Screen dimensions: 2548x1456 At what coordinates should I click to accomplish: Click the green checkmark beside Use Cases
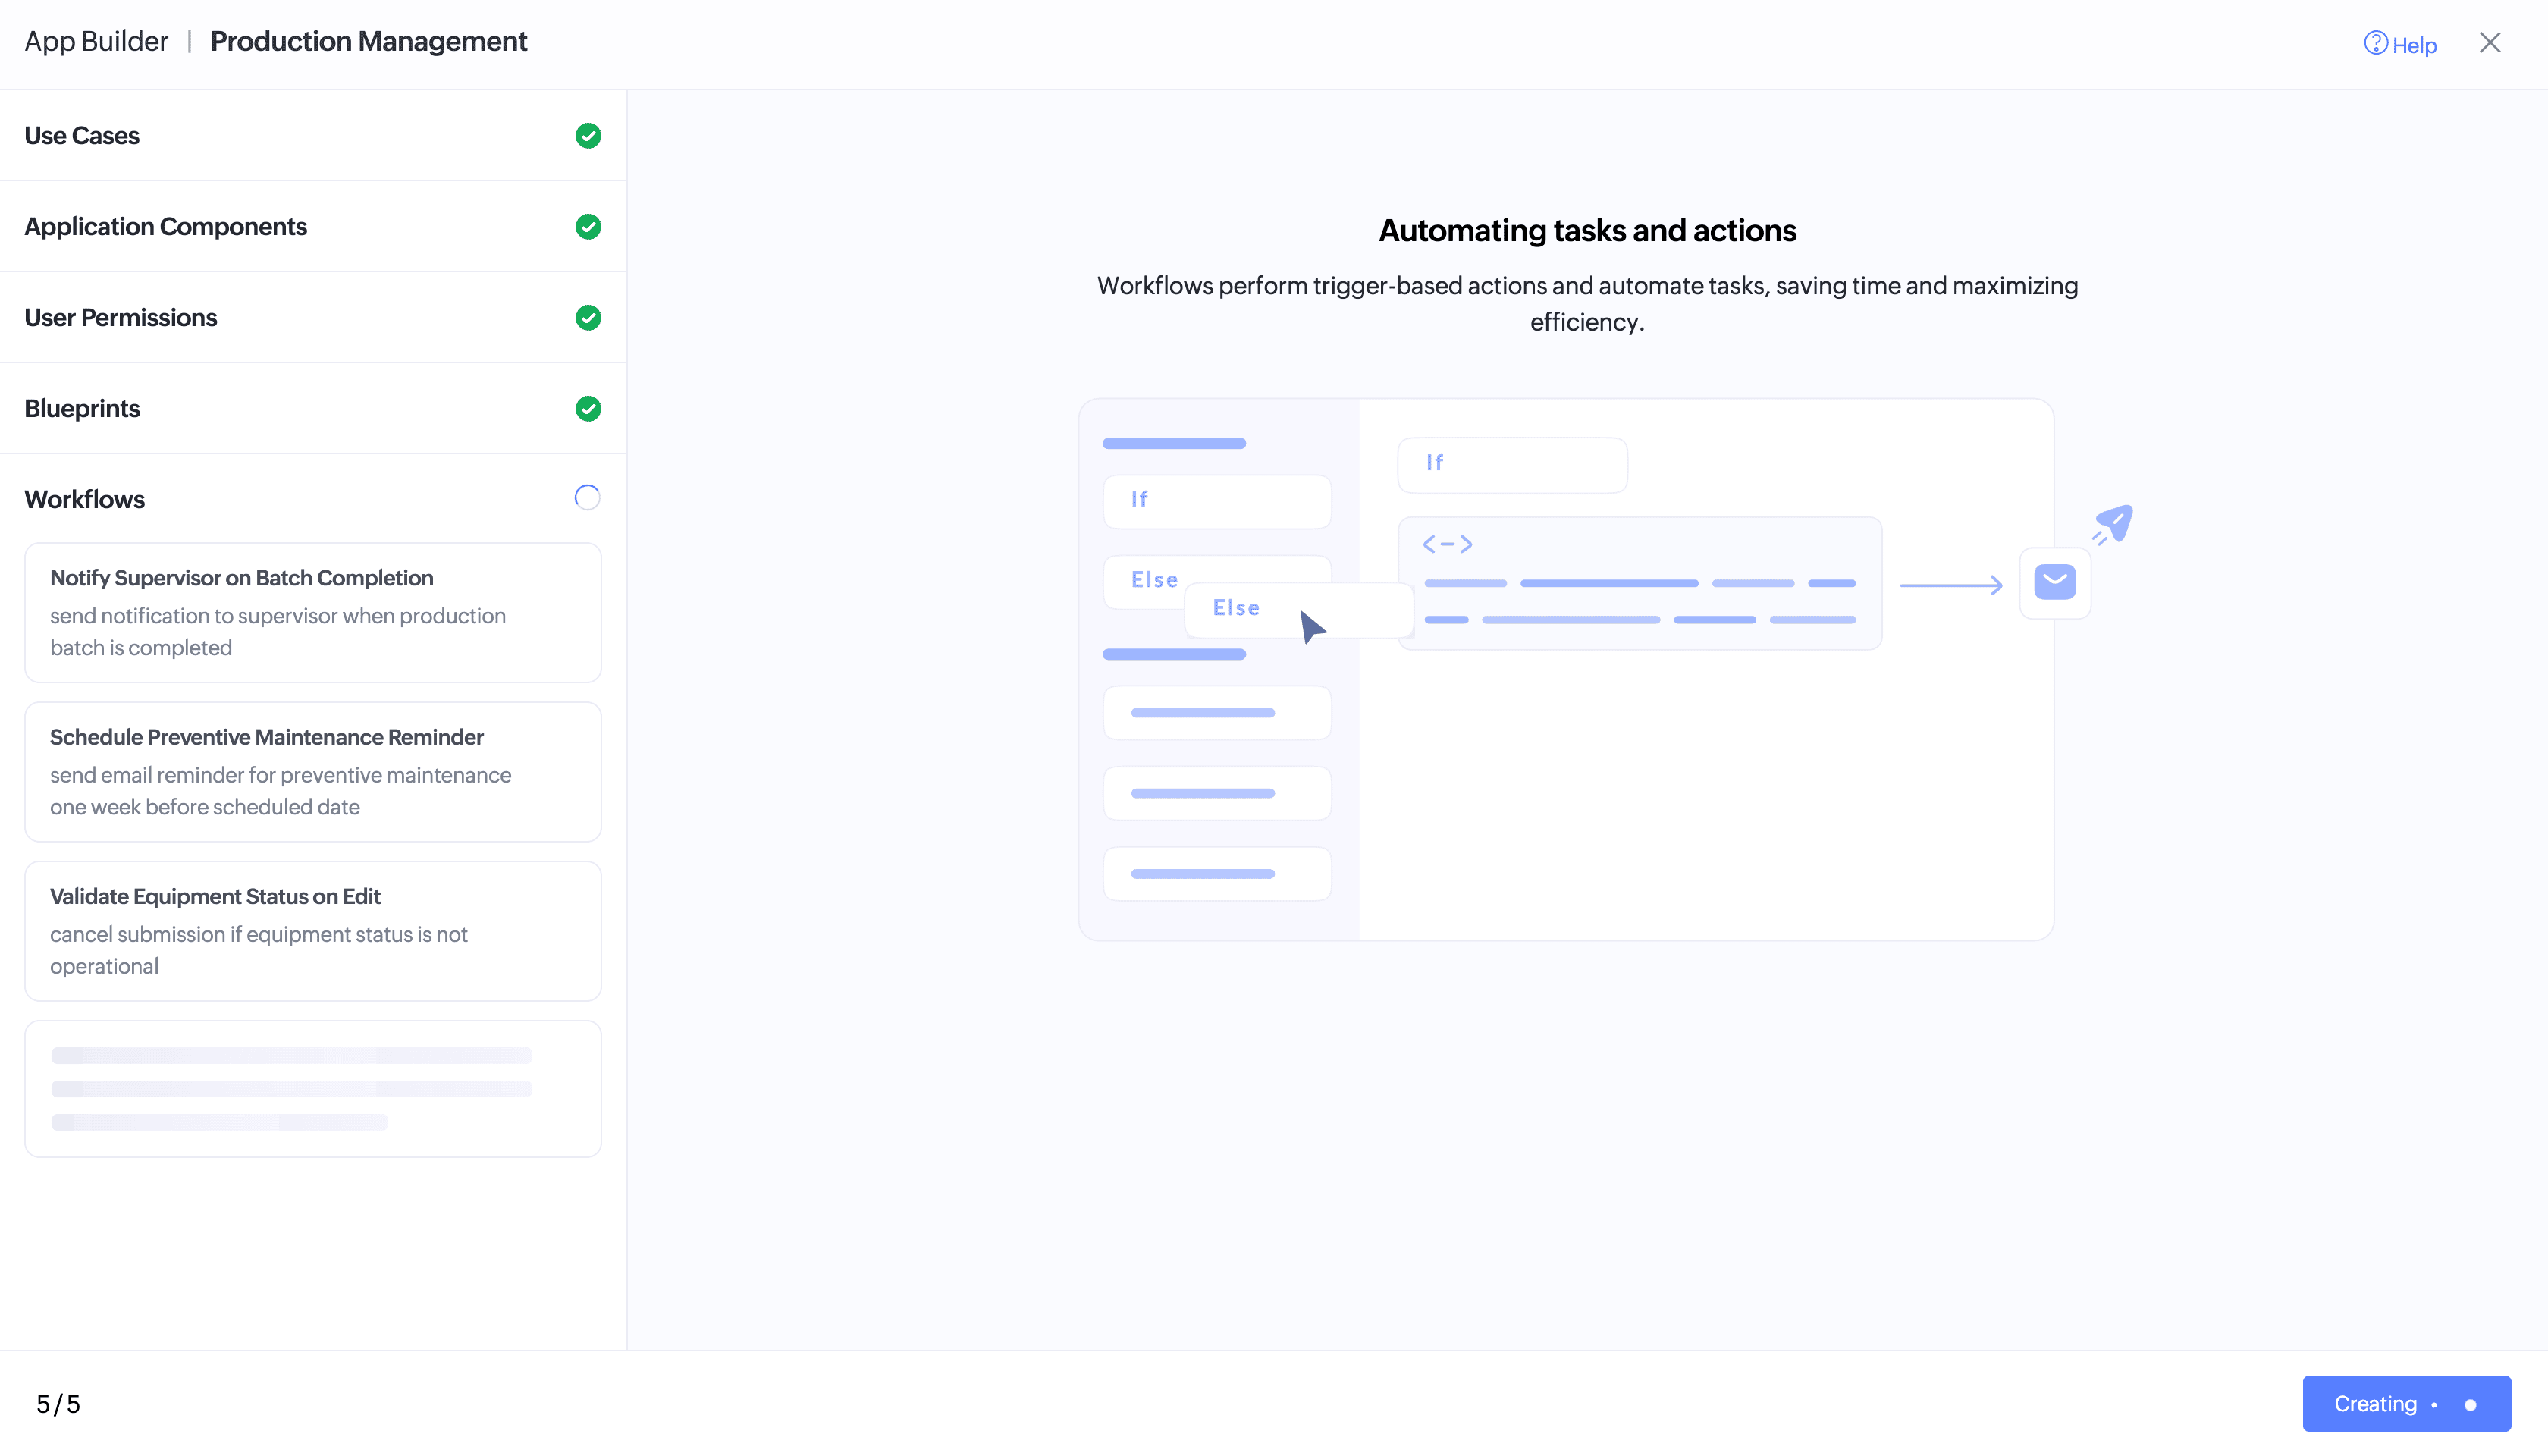[588, 136]
